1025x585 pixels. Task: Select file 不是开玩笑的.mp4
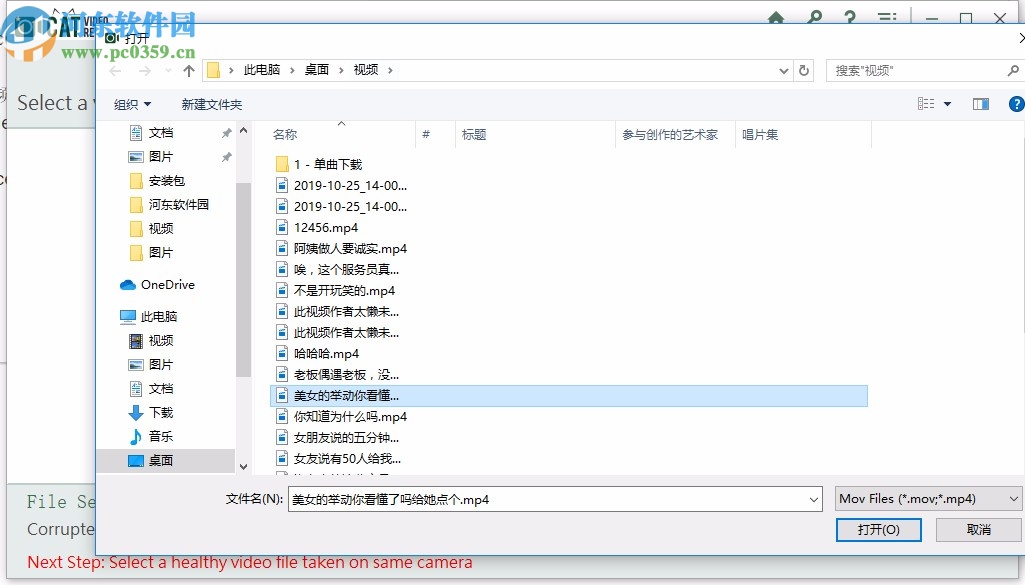click(335, 291)
